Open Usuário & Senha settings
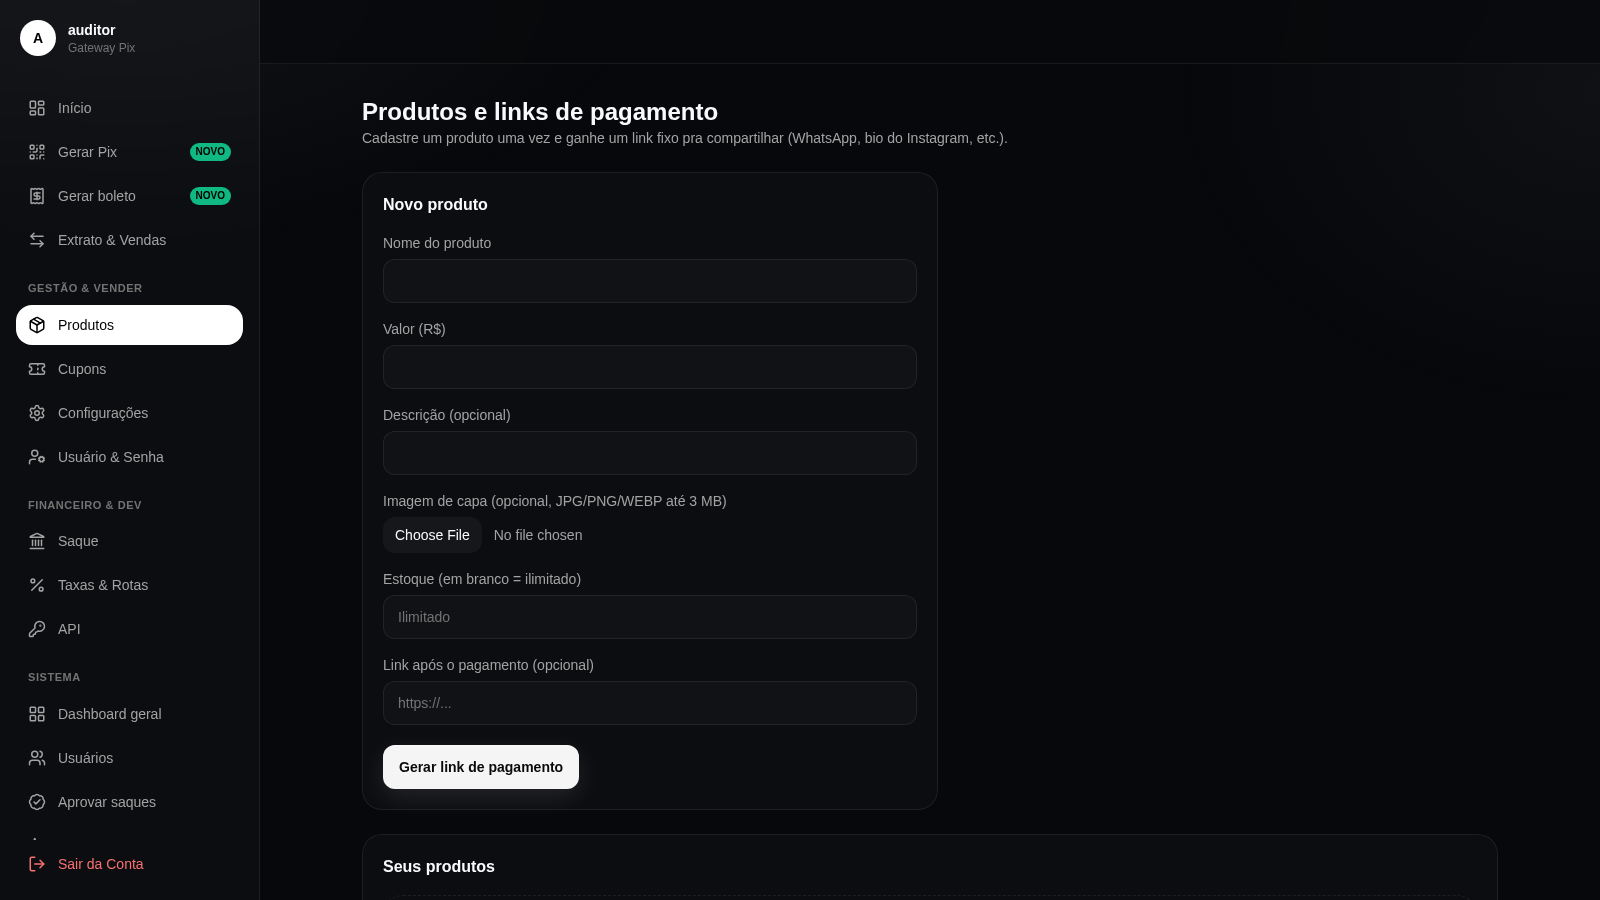This screenshot has width=1600, height=900. 129,457
